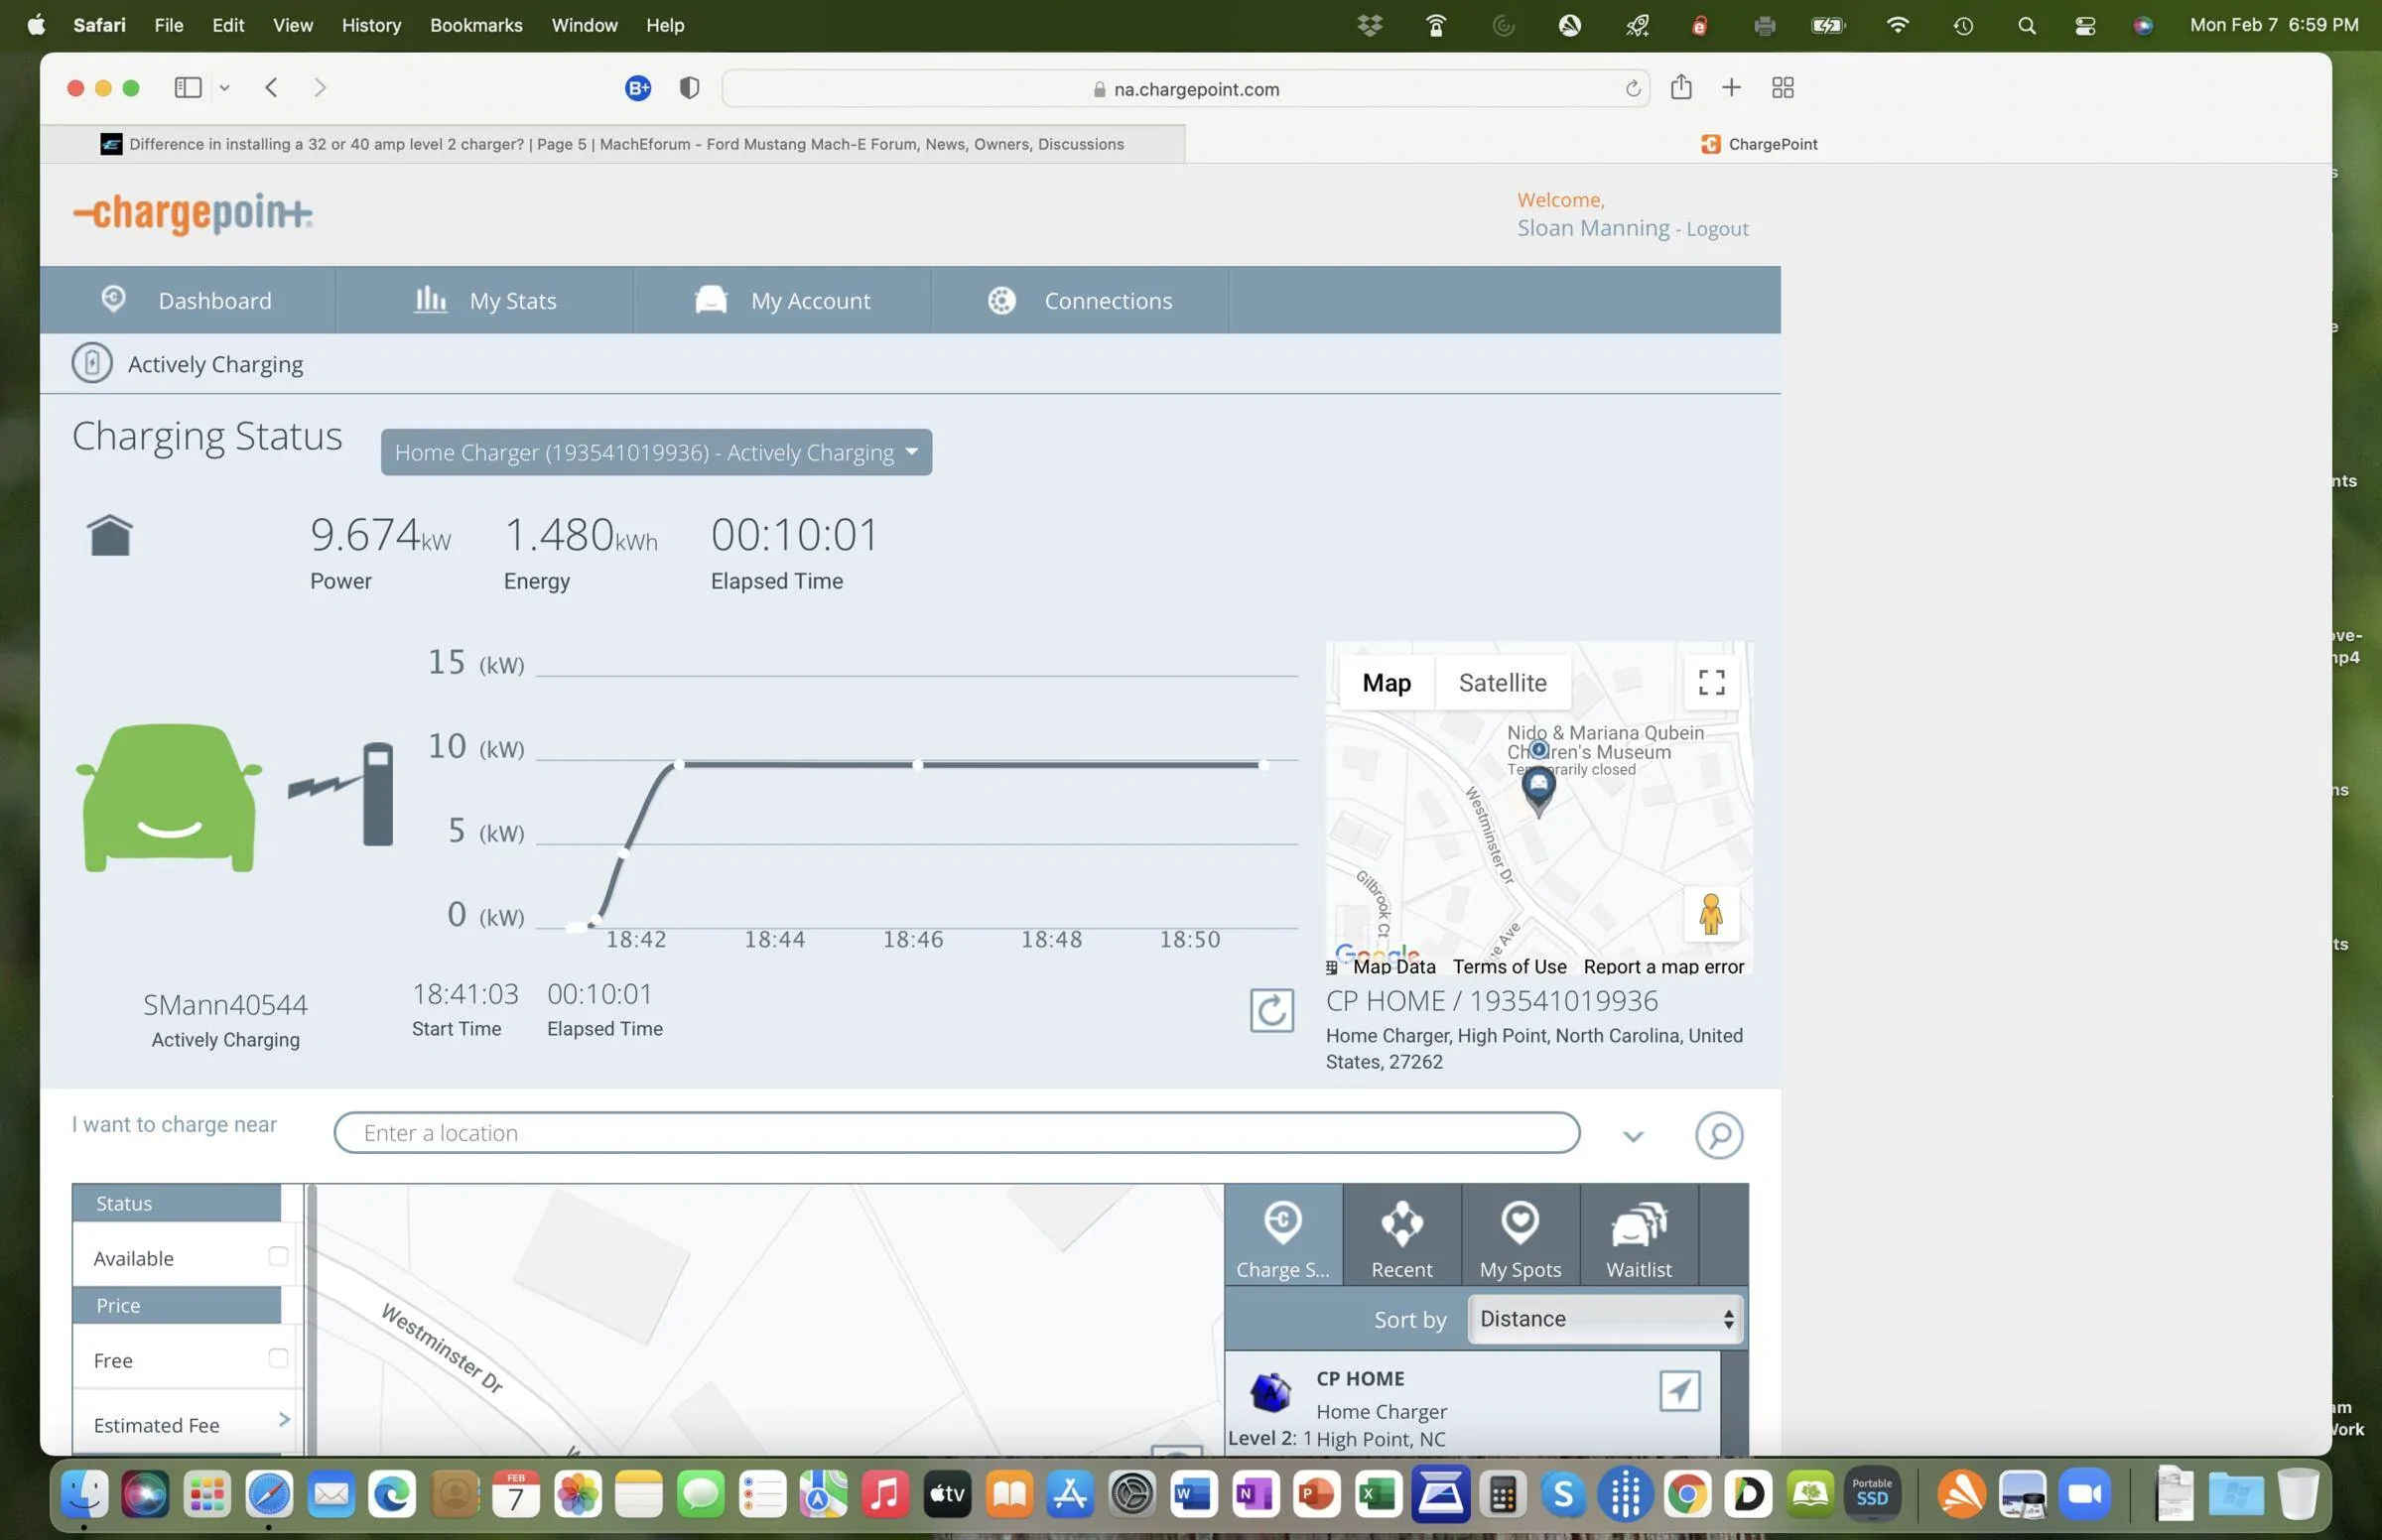Switch to the ChargePoint tab
2382x1540 pixels.
1759,144
